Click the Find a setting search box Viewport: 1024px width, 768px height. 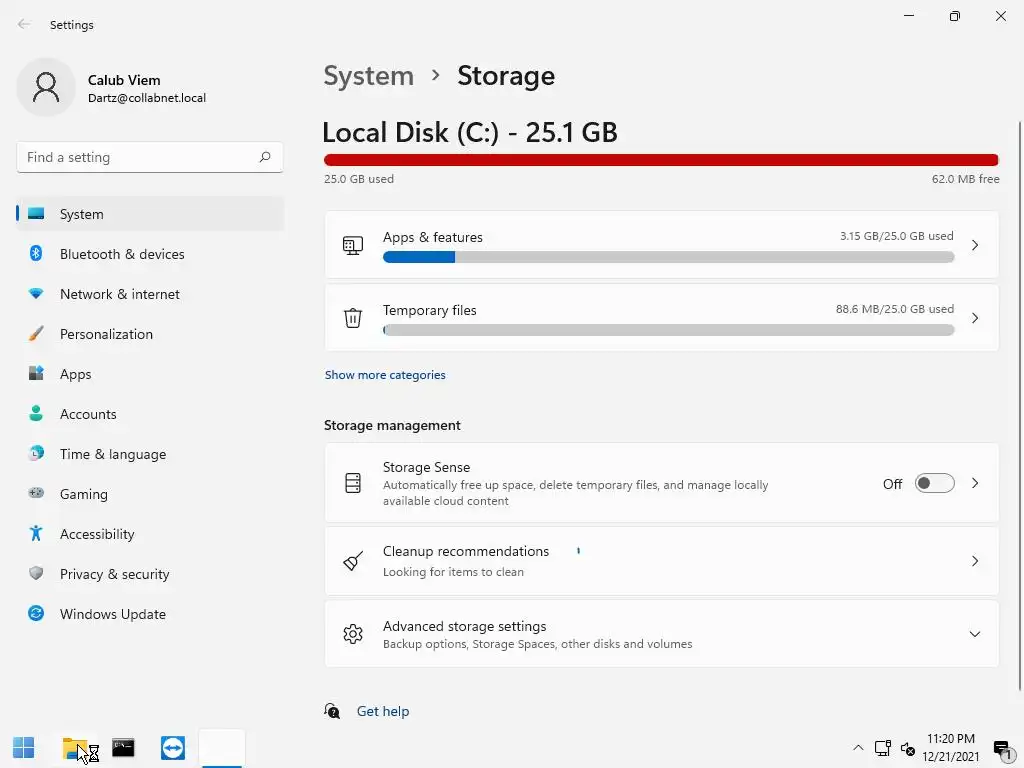point(138,157)
